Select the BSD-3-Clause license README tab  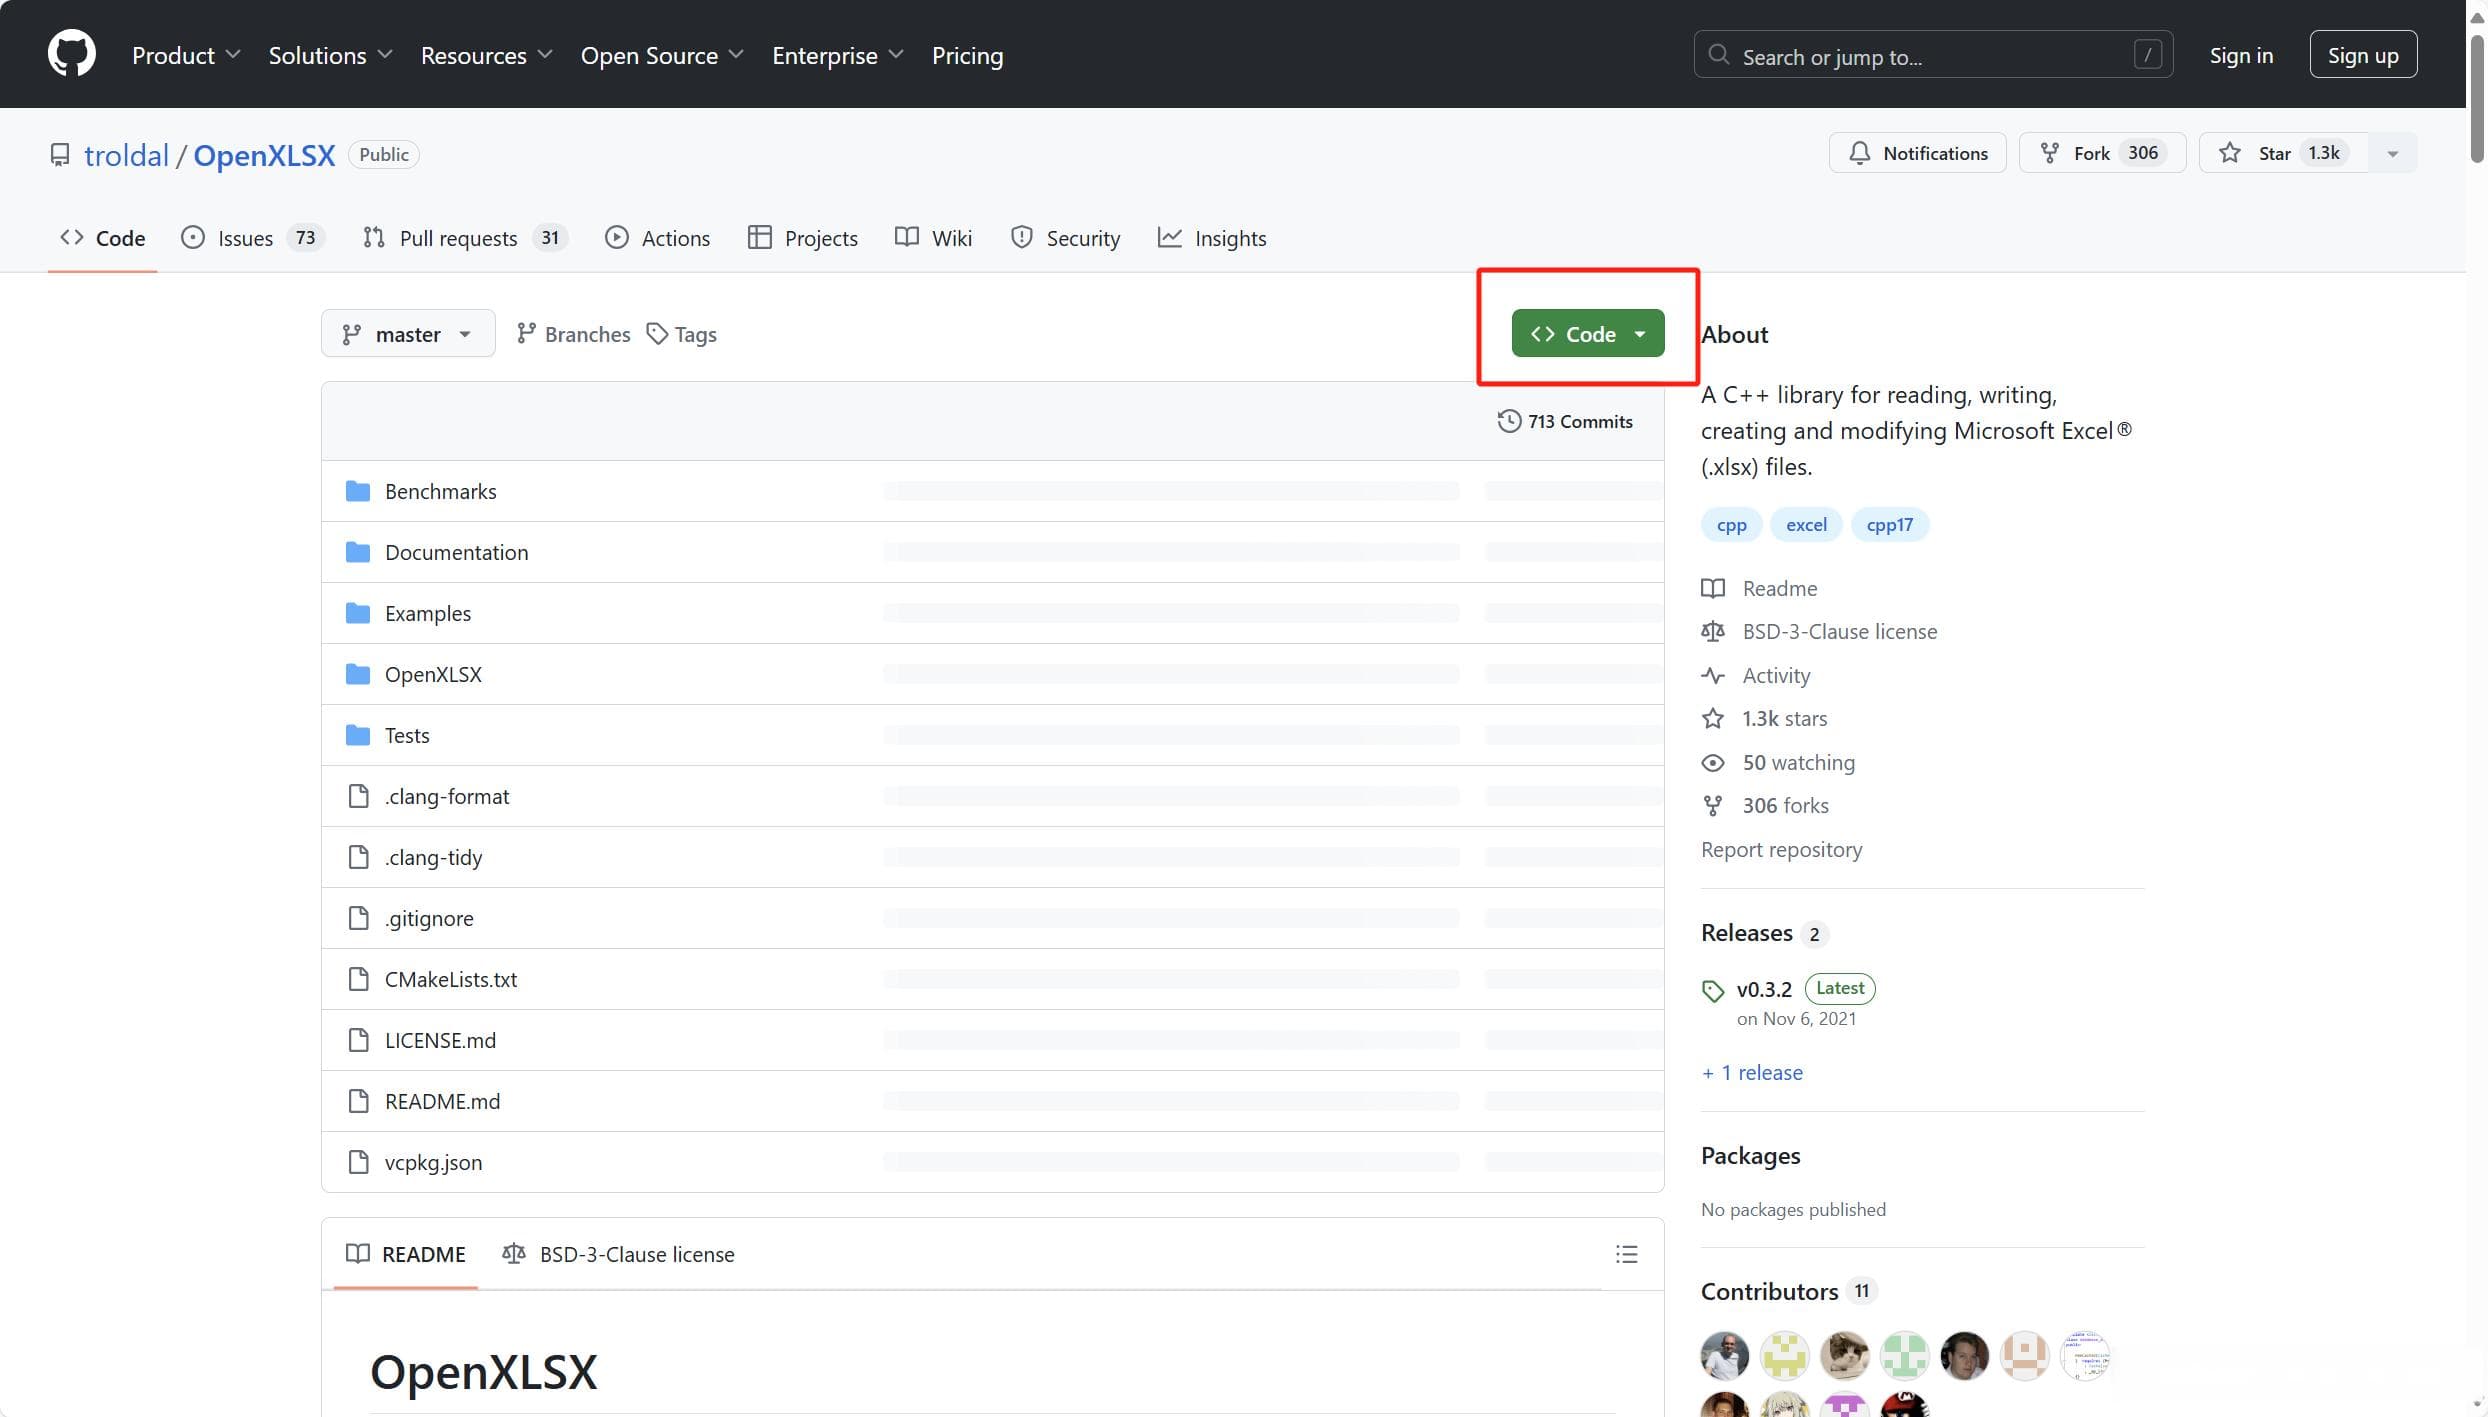point(618,1254)
